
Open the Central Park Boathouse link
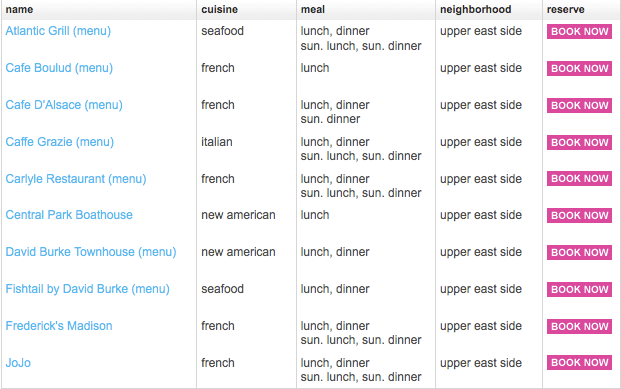point(69,215)
